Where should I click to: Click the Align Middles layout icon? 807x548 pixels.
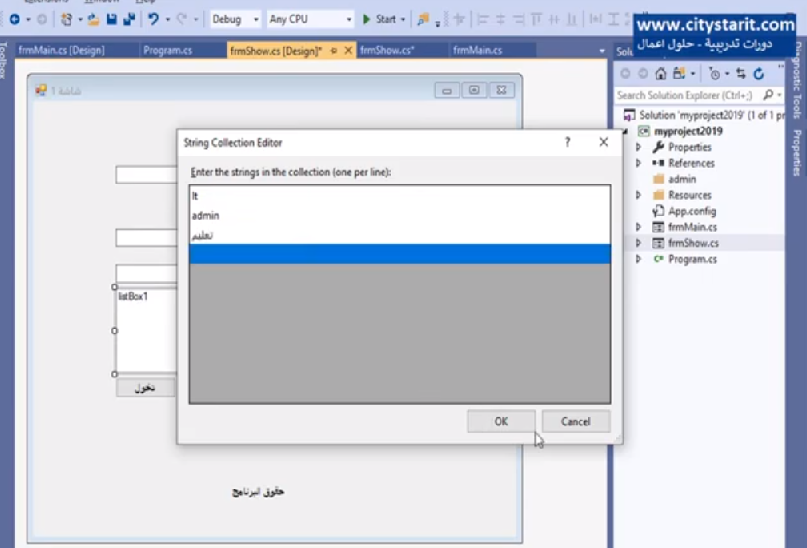coord(554,20)
